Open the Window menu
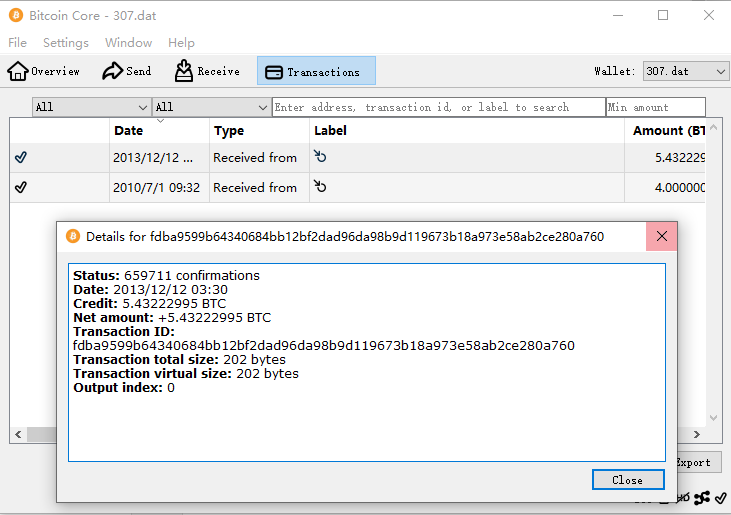 (x=128, y=43)
